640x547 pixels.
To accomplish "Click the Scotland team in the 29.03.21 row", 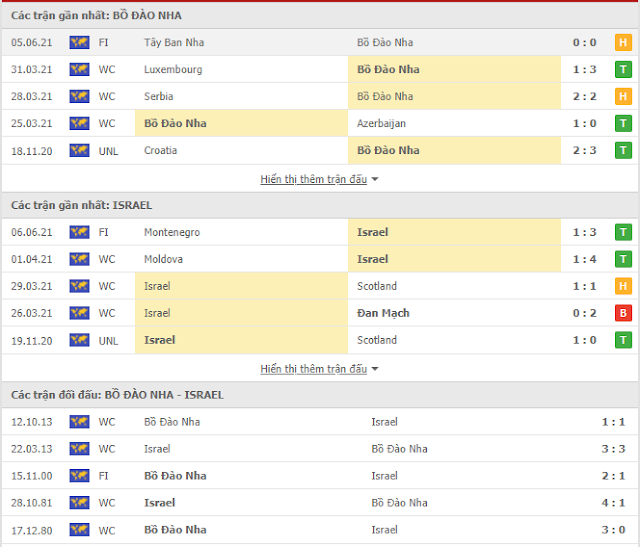I will [x=377, y=286].
